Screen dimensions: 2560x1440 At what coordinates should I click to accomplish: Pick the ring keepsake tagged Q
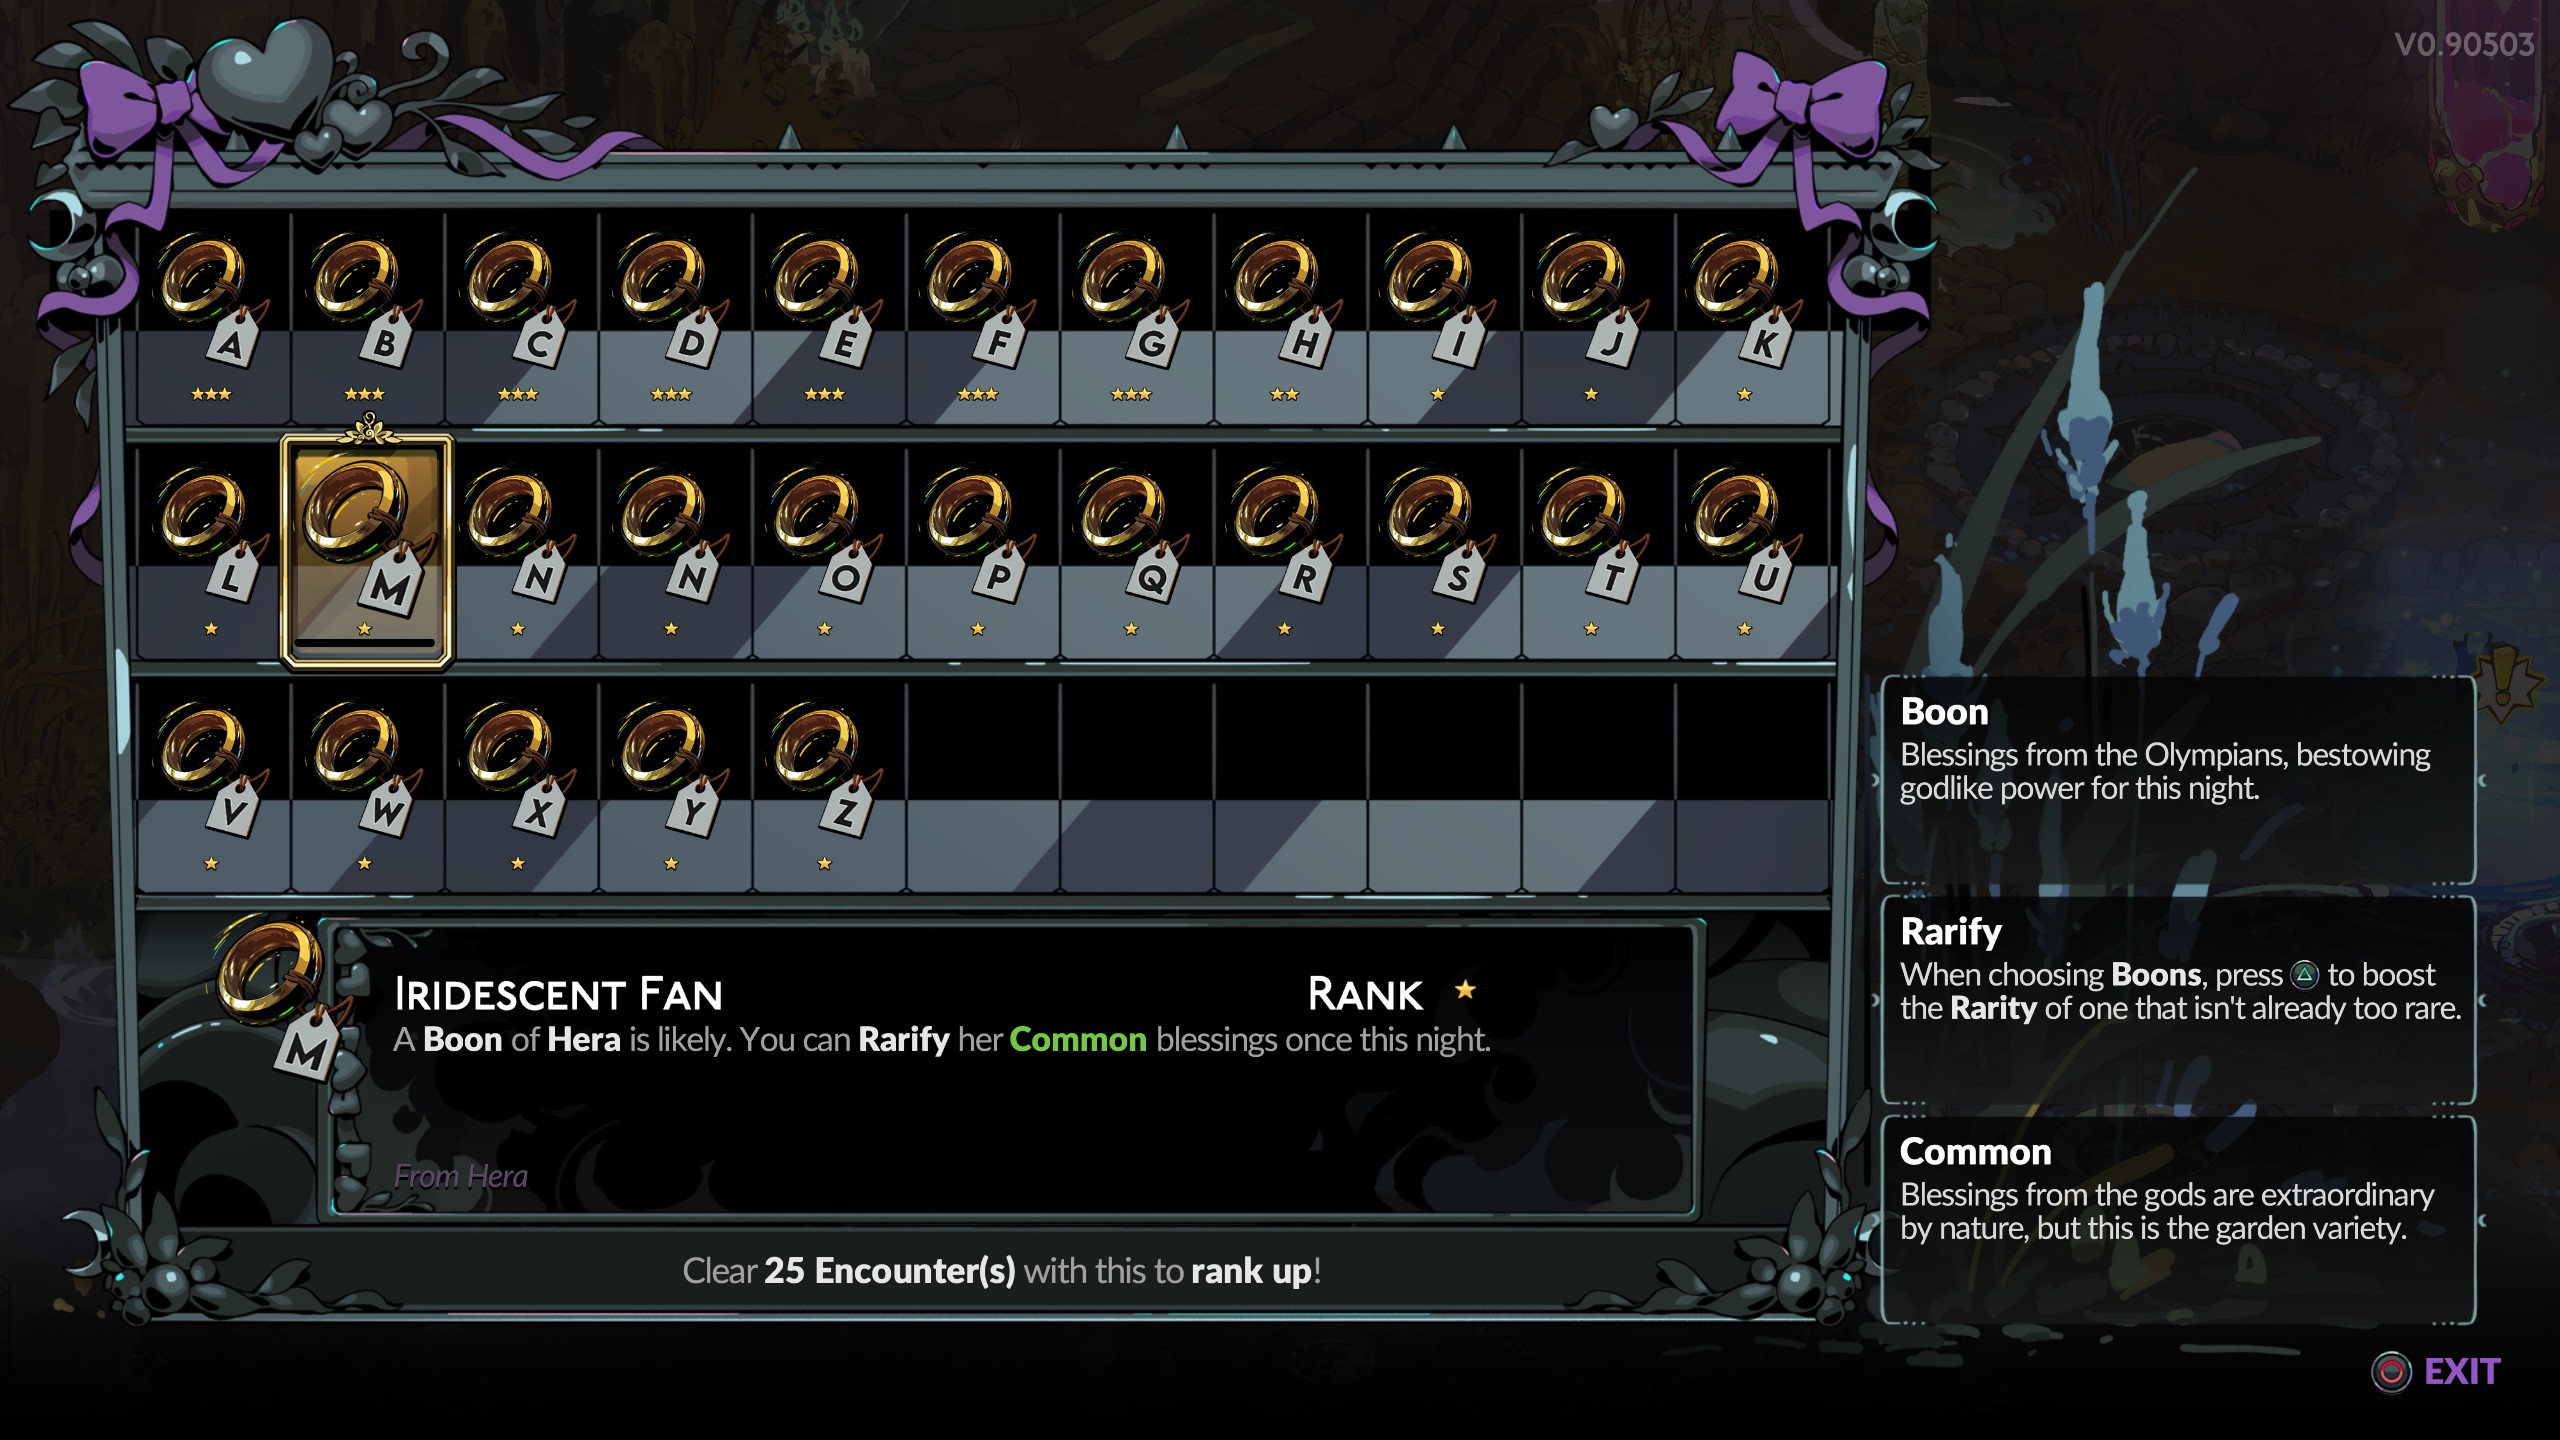click(x=1133, y=551)
